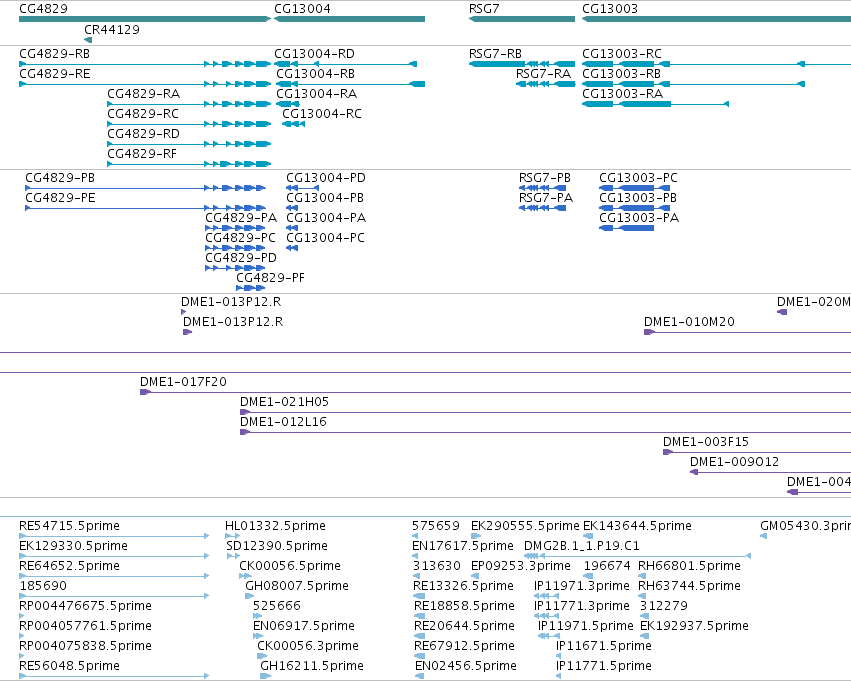Click the RE64652.5prime EST label
Screen dimensions: 851x681
click(69, 567)
